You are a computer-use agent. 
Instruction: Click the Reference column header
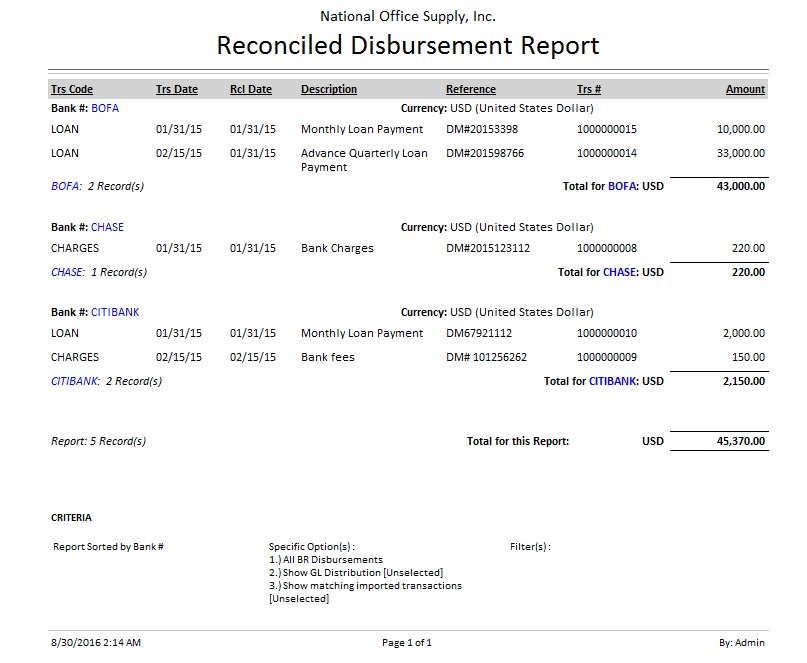pyautogui.click(x=471, y=89)
